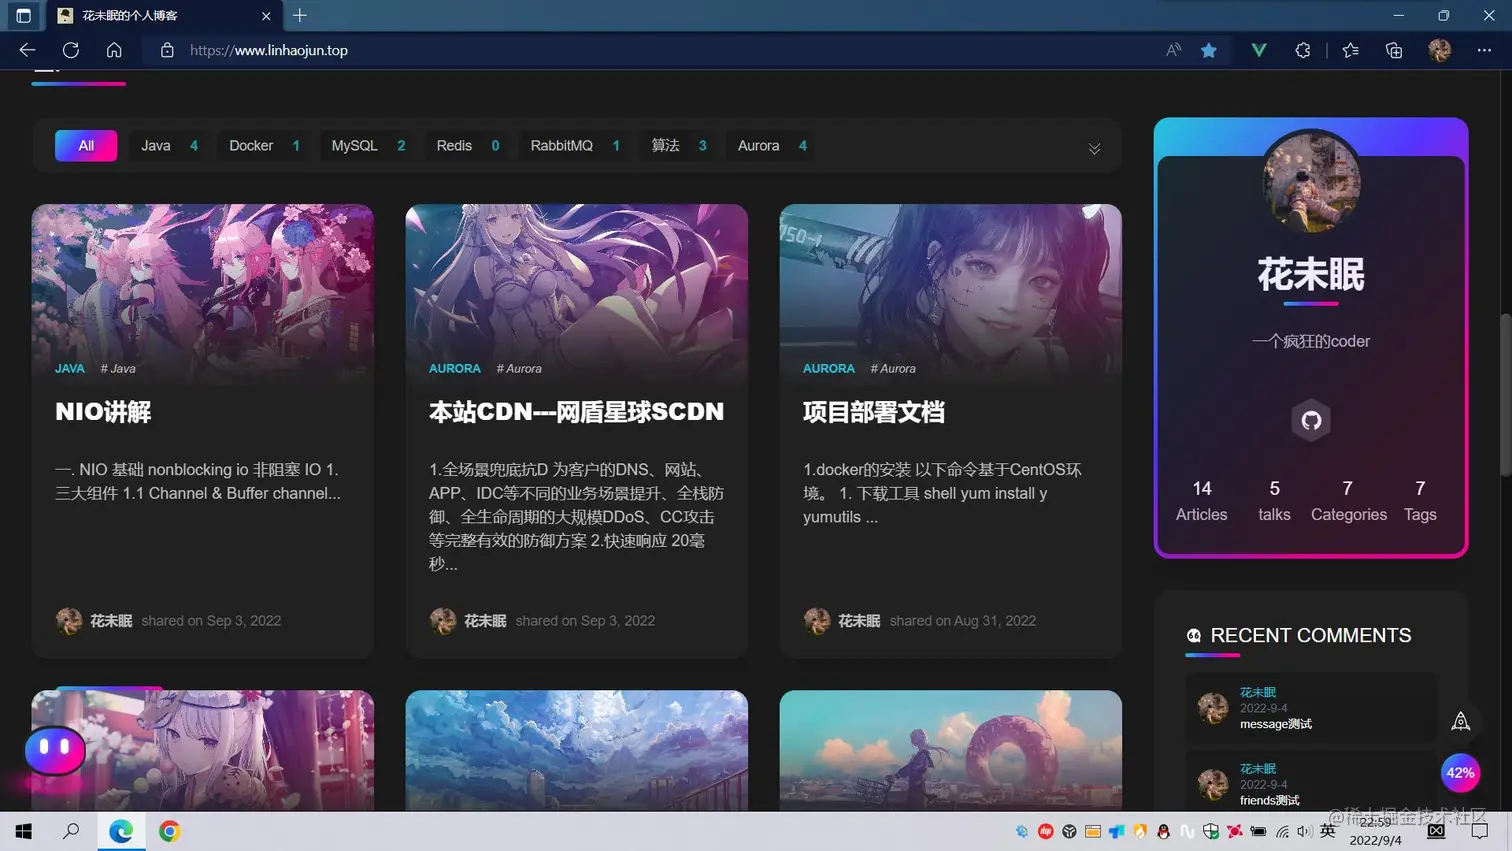Open the browser settings menu via three dots
Screen dimensions: 1512x851
(1483, 50)
